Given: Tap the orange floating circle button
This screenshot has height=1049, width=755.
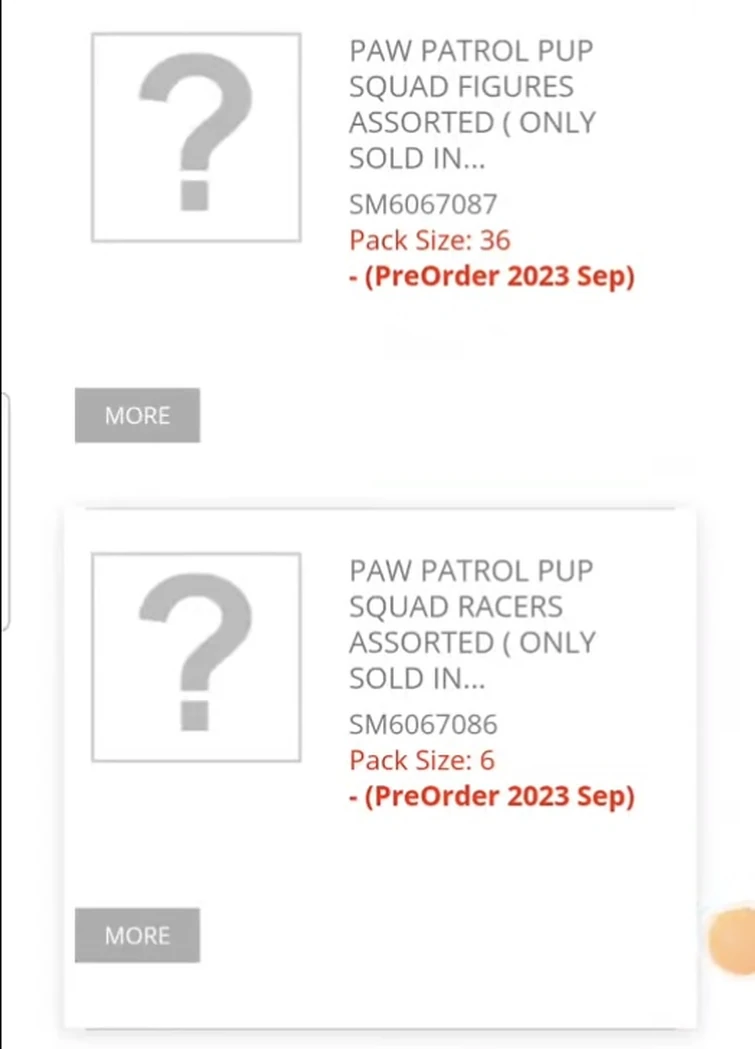Looking at the screenshot, I should (733, 940).
